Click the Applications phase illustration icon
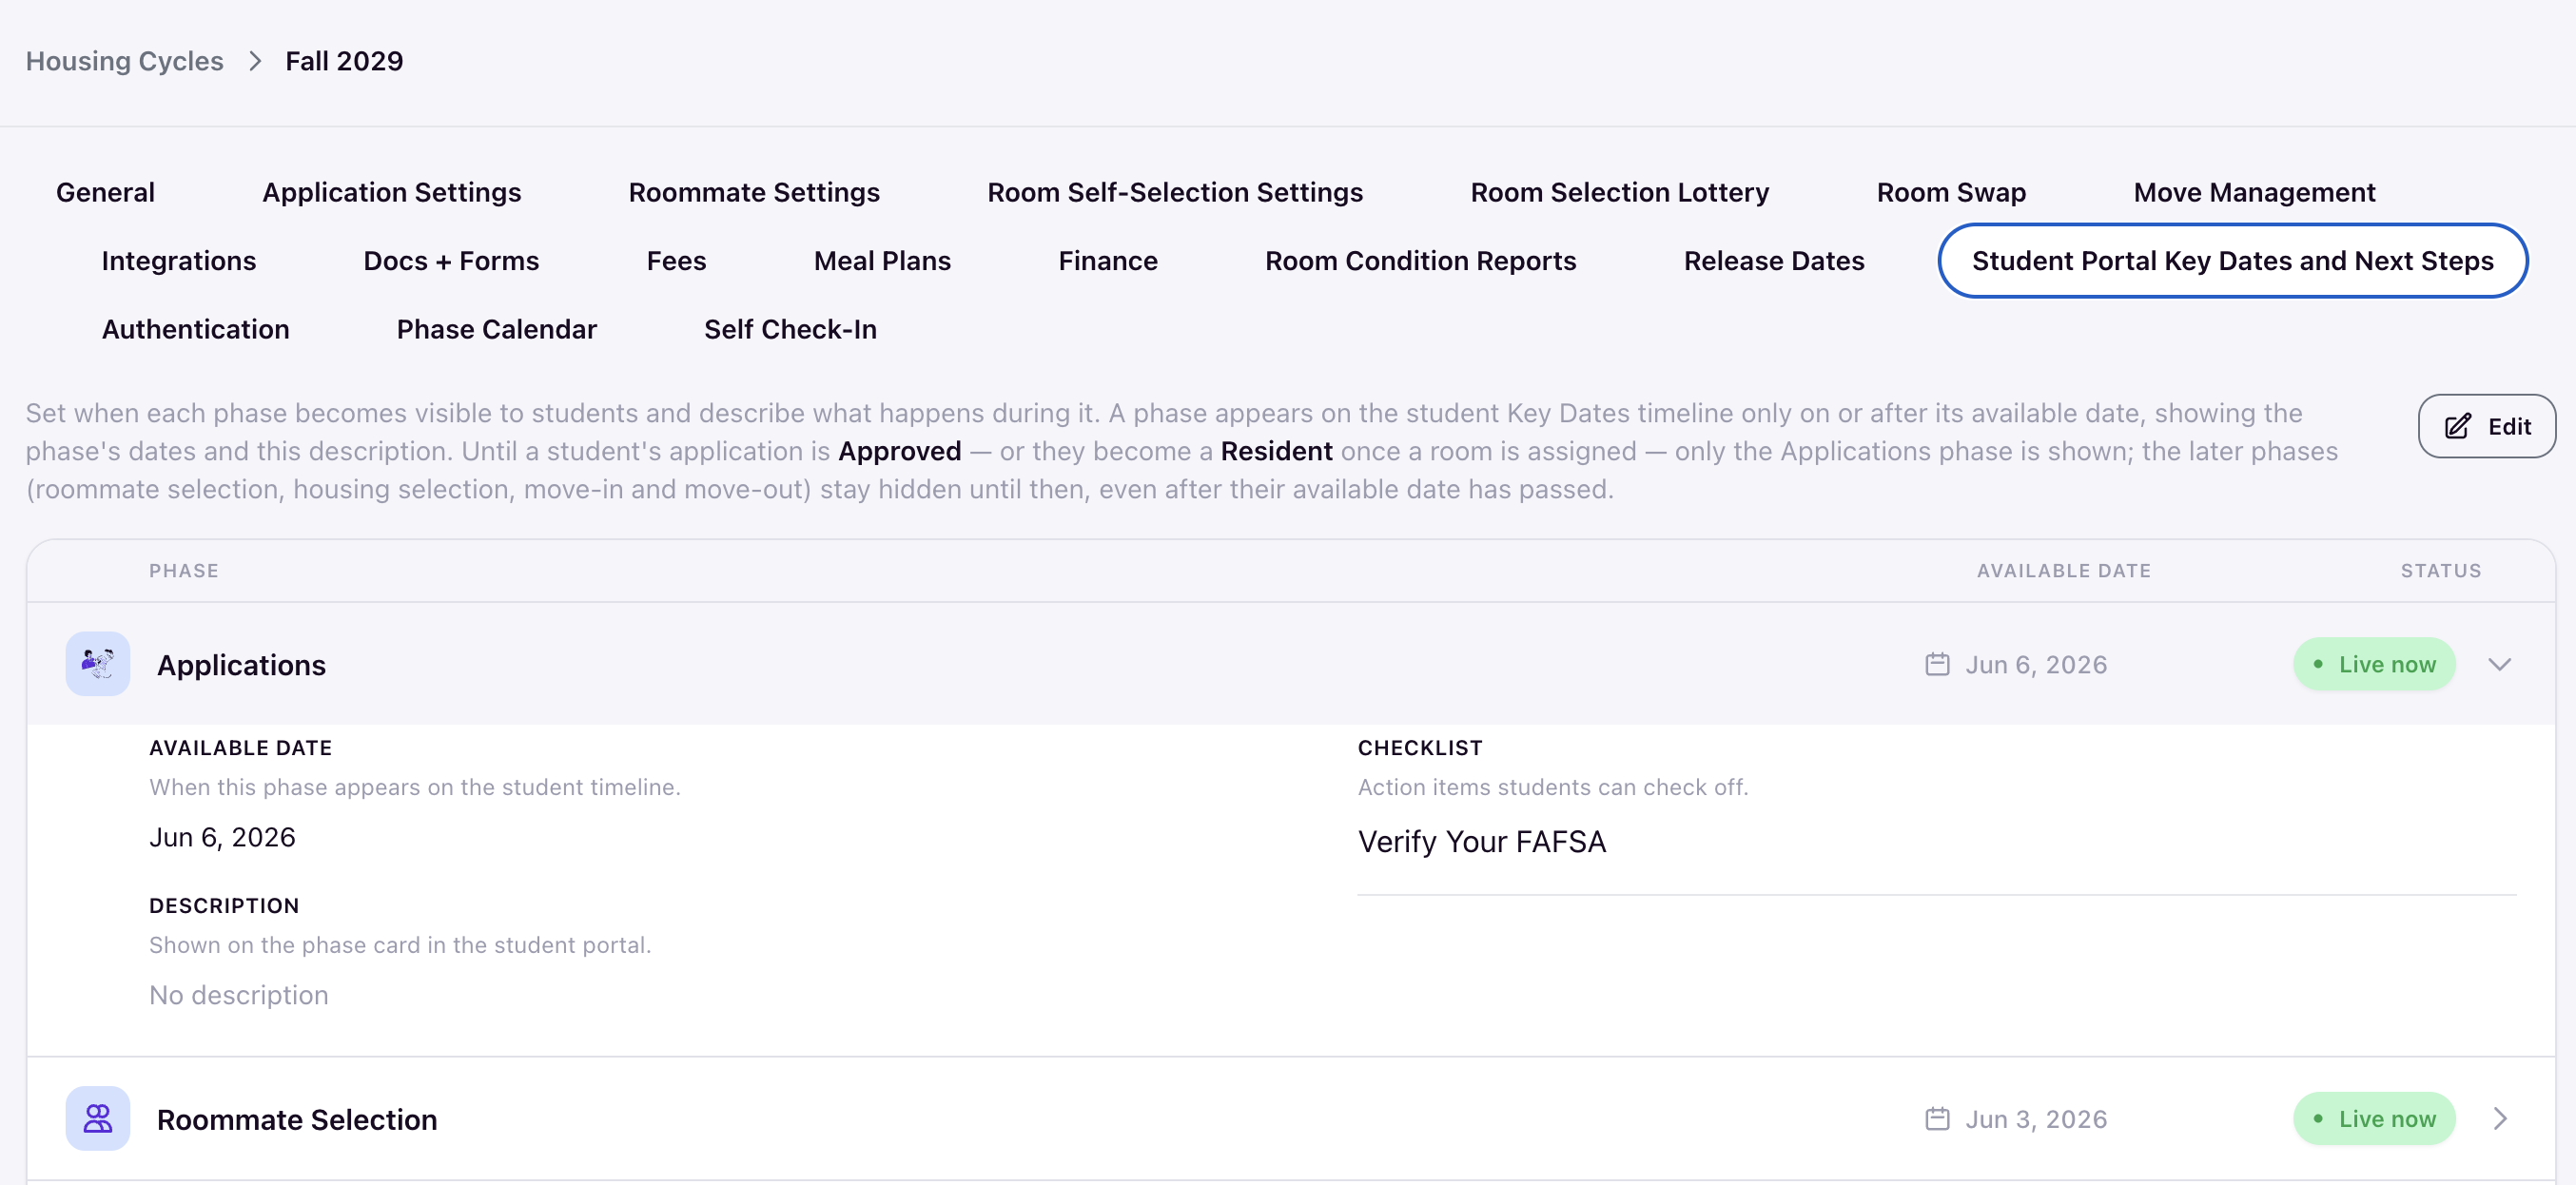2576x1185 pixels. click(x=98, y=664)
